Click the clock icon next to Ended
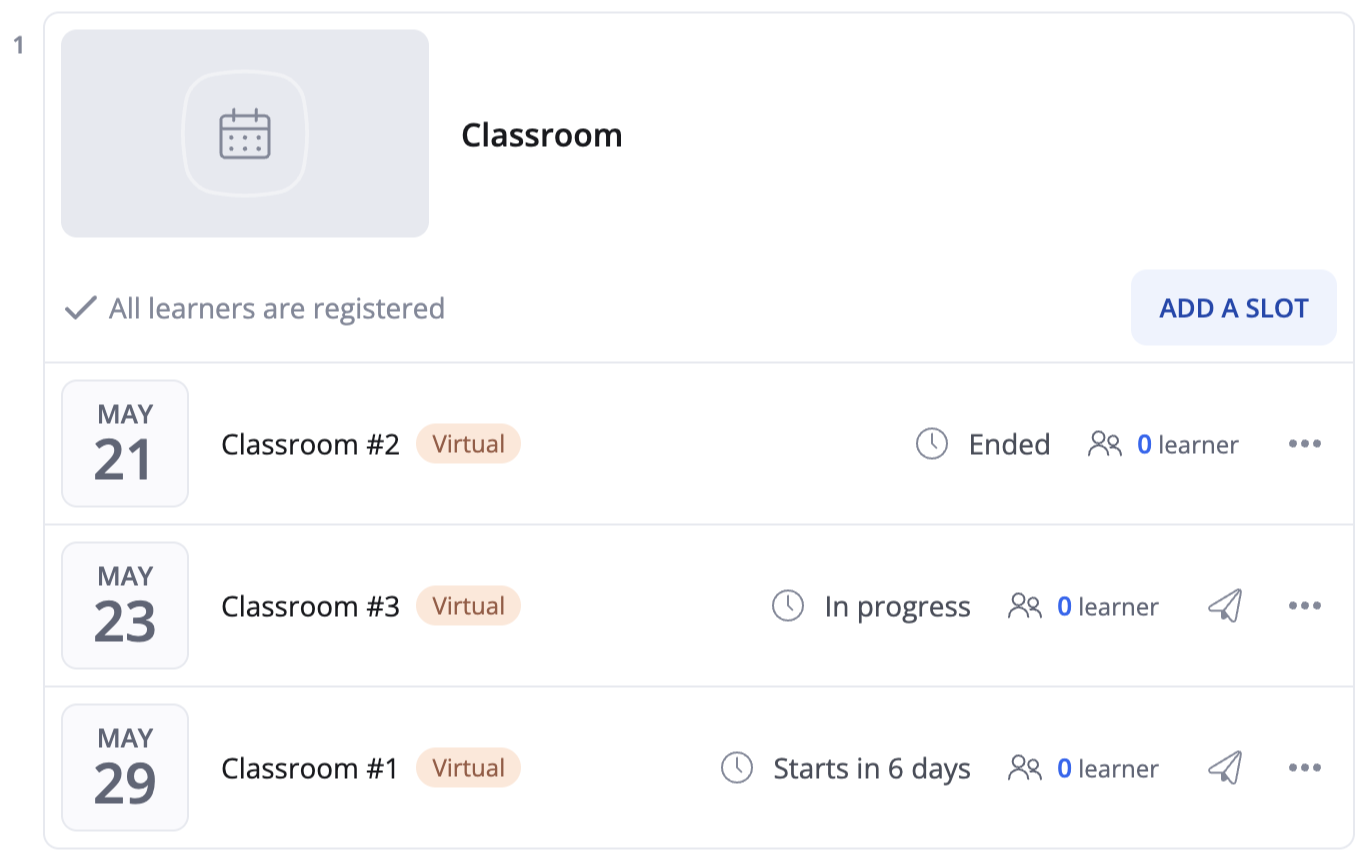1367x860 pixels. coord(932,444)
